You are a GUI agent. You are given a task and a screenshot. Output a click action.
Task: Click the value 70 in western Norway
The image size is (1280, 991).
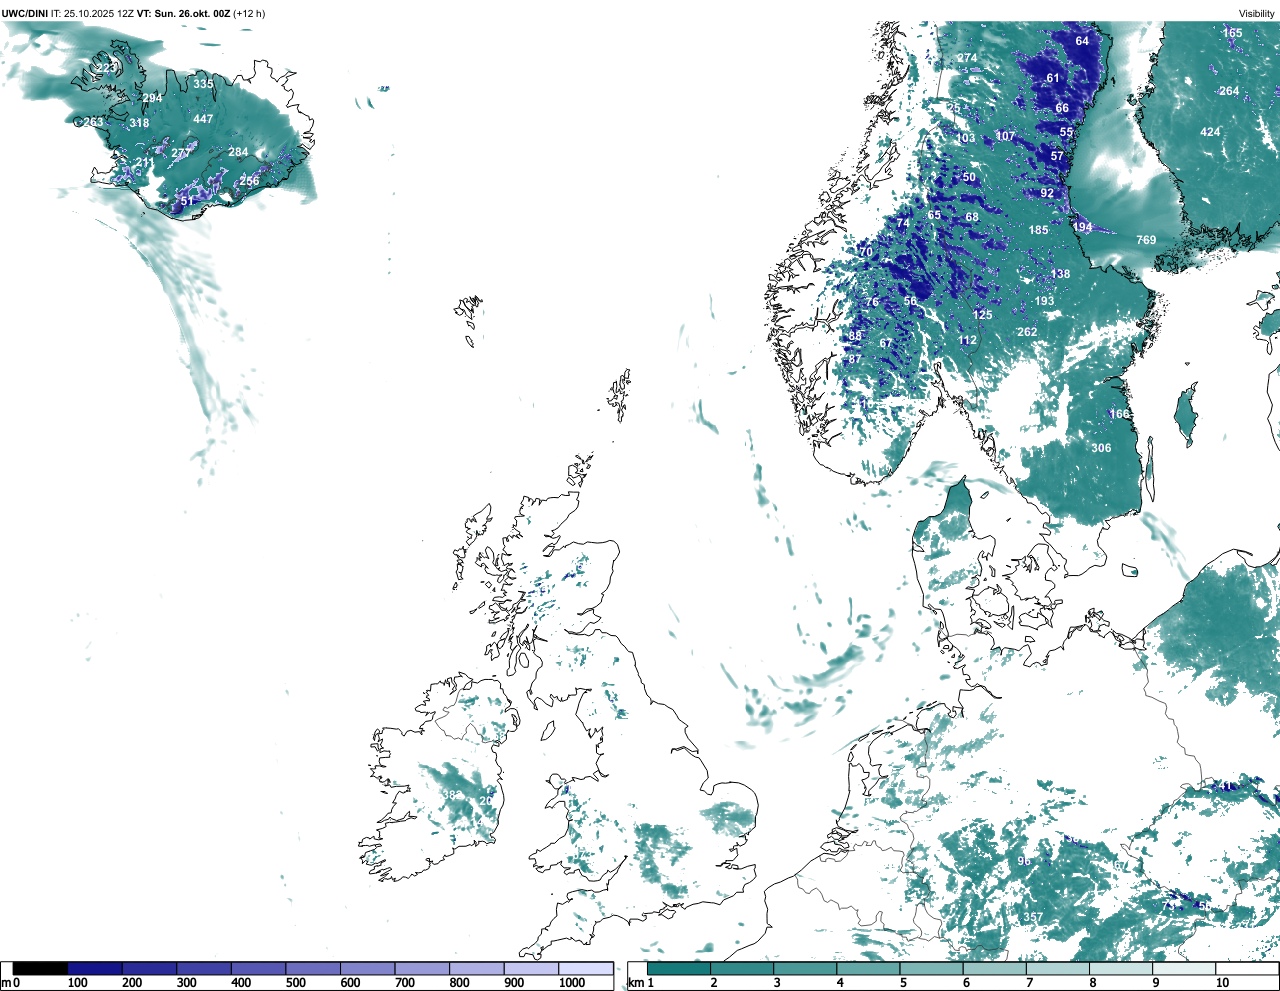pyautogui.click(x=866, y=252)
